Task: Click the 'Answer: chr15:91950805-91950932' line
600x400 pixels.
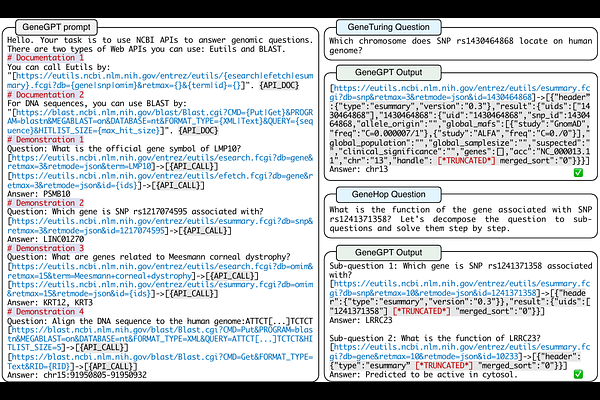Action: [77, 375]
